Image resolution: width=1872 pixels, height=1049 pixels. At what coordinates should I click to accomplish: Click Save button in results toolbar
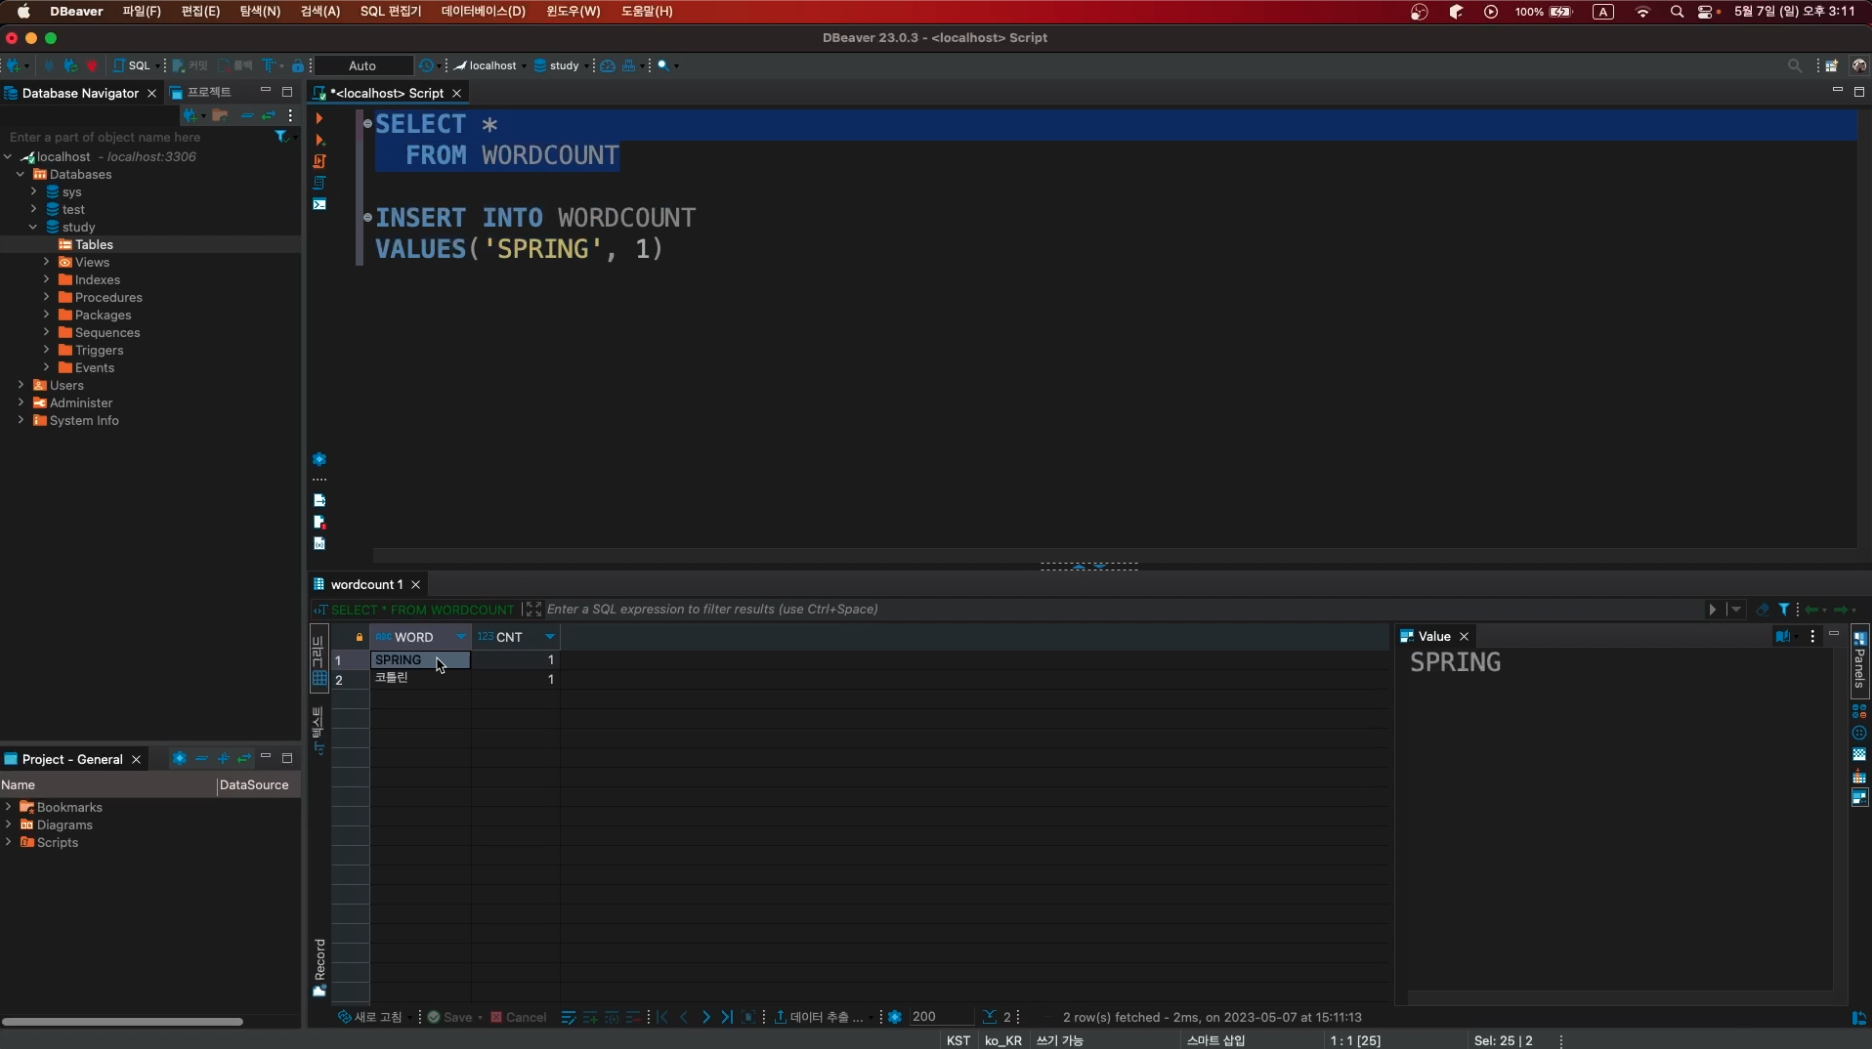click(450, 1017)
